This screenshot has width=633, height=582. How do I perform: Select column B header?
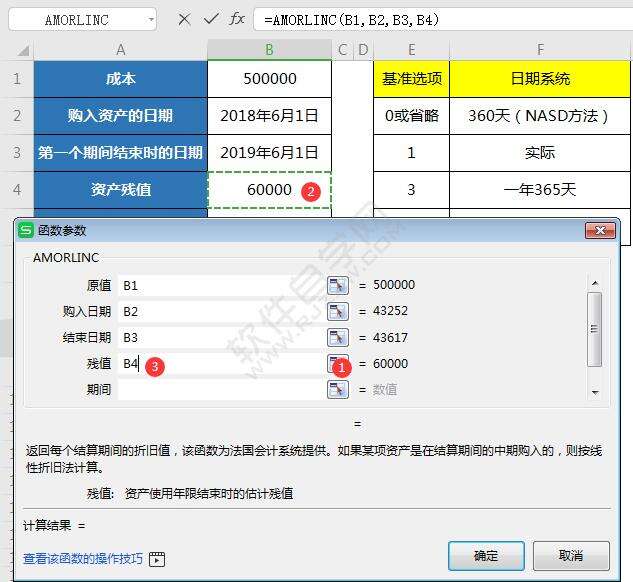[269, 50]
